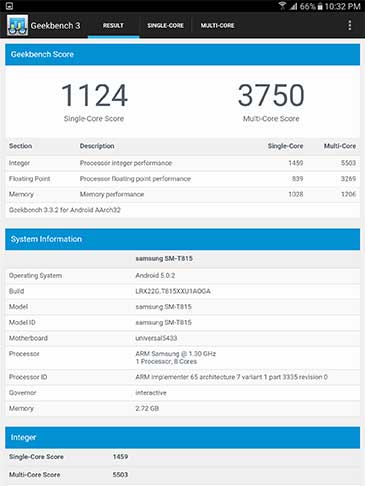Switch to the RESULT tab
The width and height of the screenshot is (365, 486).
pyautogui.click(x=113, y=25)
